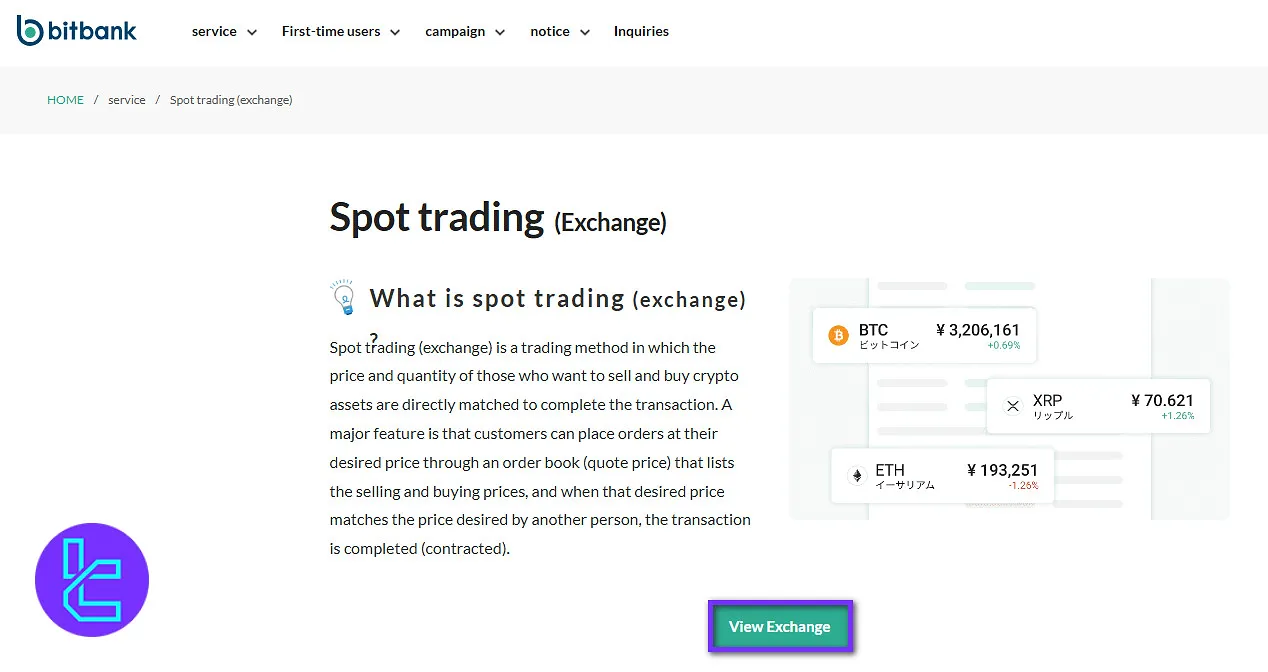The image size is (1268, 672).
Task: Open the Inquiries menu item
Action: [641, 31]
